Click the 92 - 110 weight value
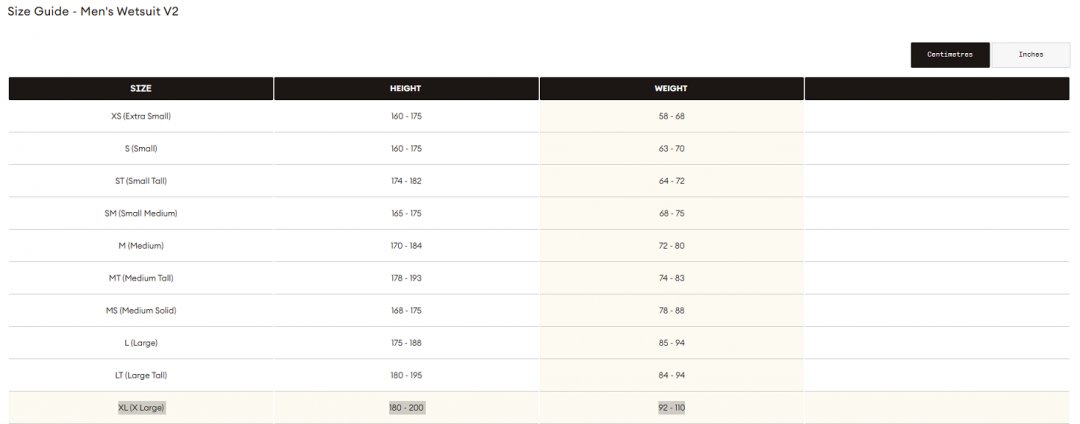The width and height of the screenshot is (1080, 424). (x=672, y=407)
